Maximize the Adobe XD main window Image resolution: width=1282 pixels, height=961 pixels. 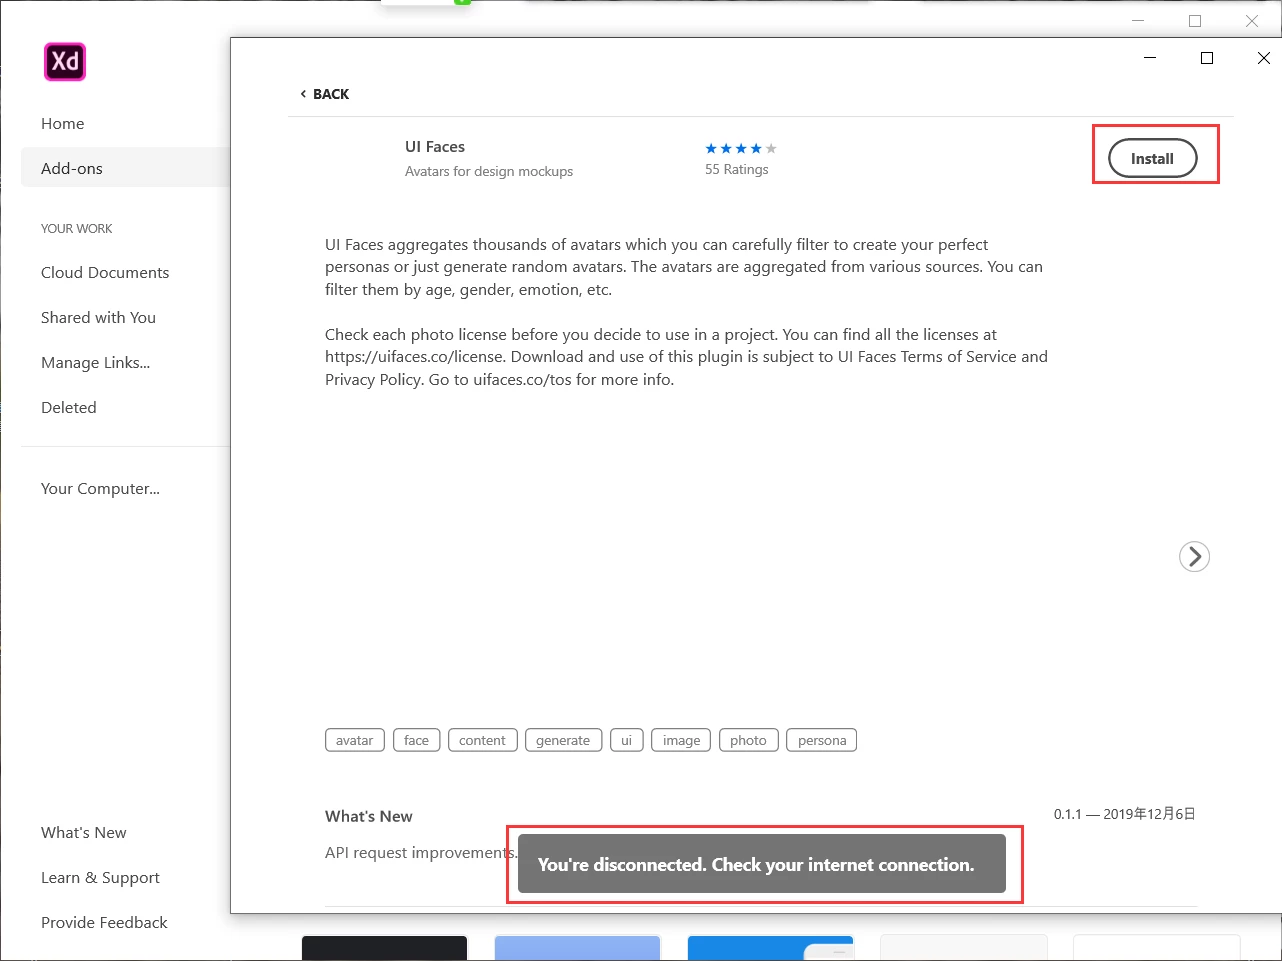(x=1195, y=21)
